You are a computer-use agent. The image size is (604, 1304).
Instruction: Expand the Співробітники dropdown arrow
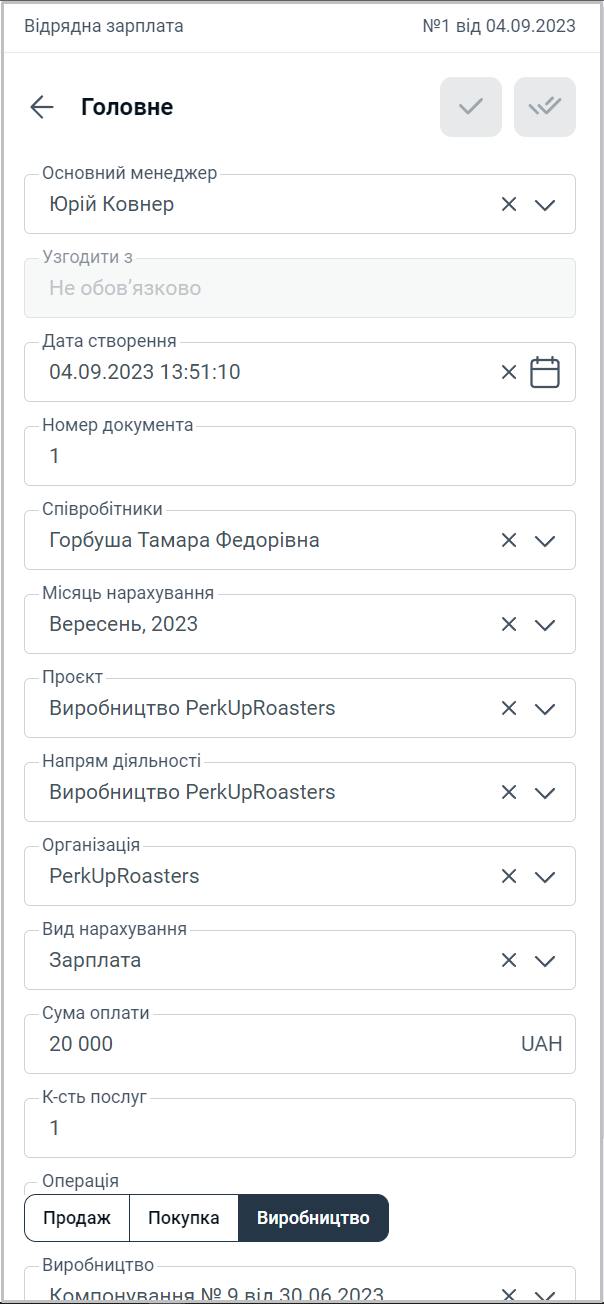coord(545,540)
